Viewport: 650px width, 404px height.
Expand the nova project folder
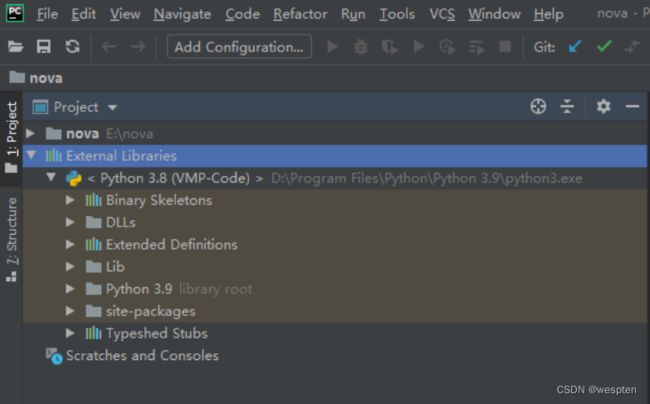[x=31, y=133]
